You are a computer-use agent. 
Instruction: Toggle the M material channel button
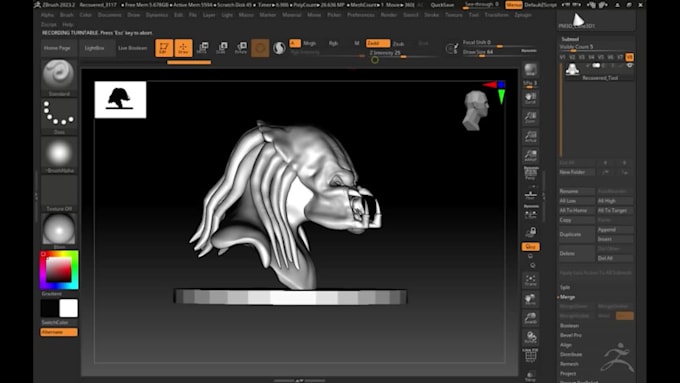(357, 43)
